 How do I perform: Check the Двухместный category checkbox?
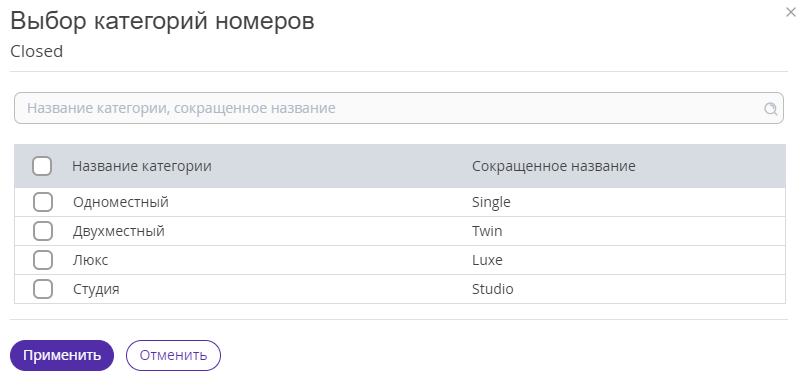pyautogui.click(x=43, y=231)
